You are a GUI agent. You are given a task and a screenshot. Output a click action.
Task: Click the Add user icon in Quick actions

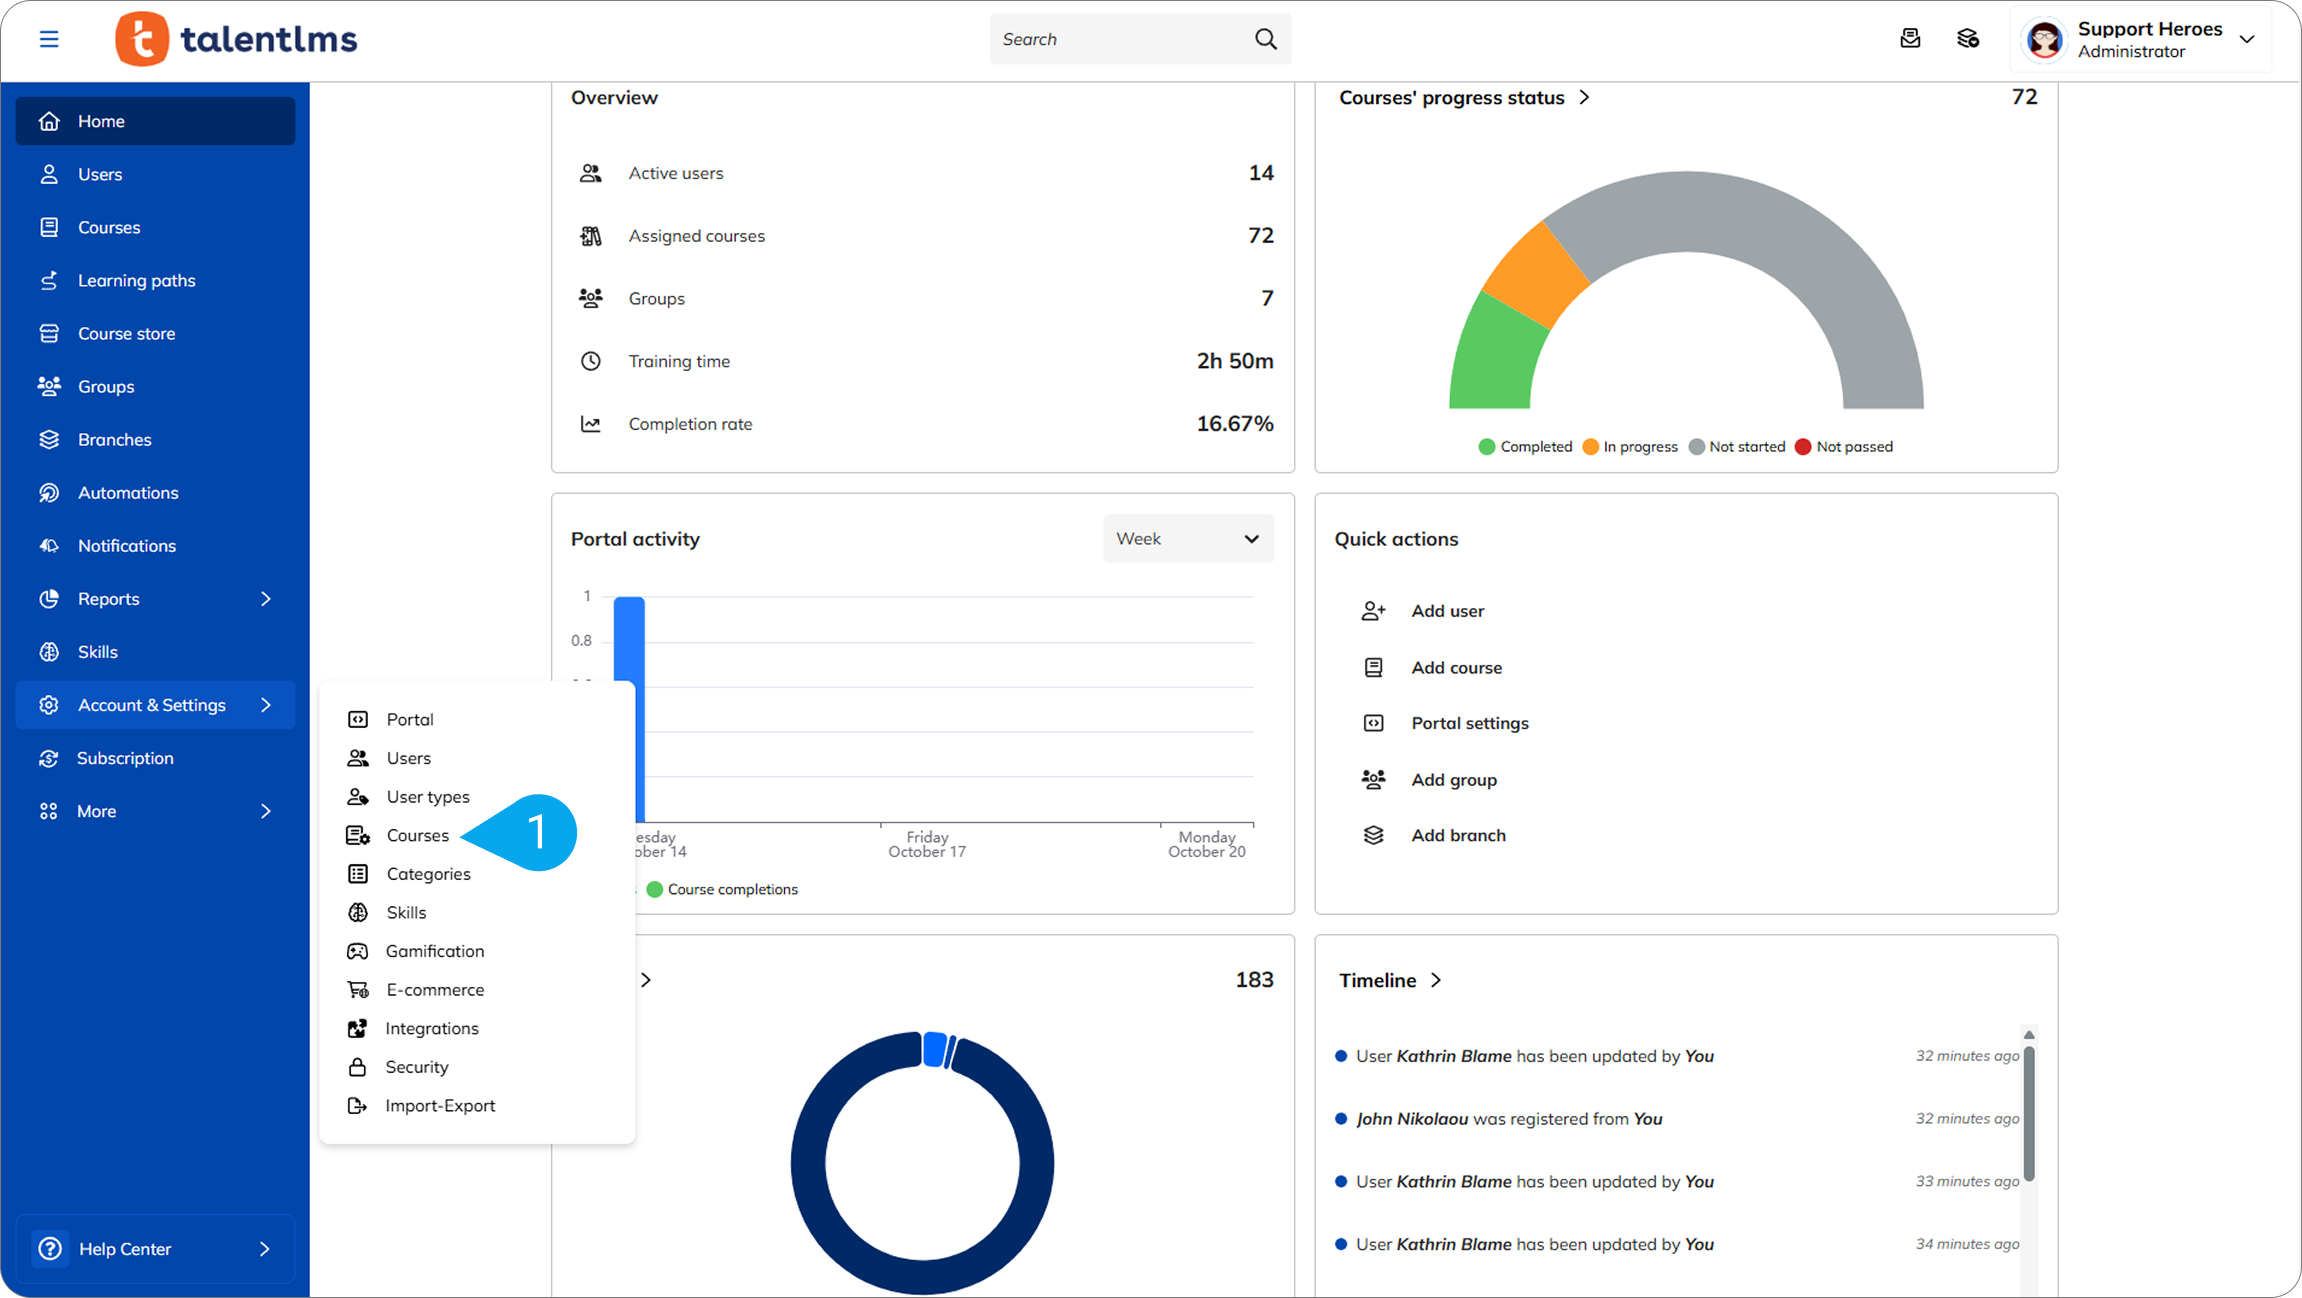pyautogui.click(x=1373, y=611)
